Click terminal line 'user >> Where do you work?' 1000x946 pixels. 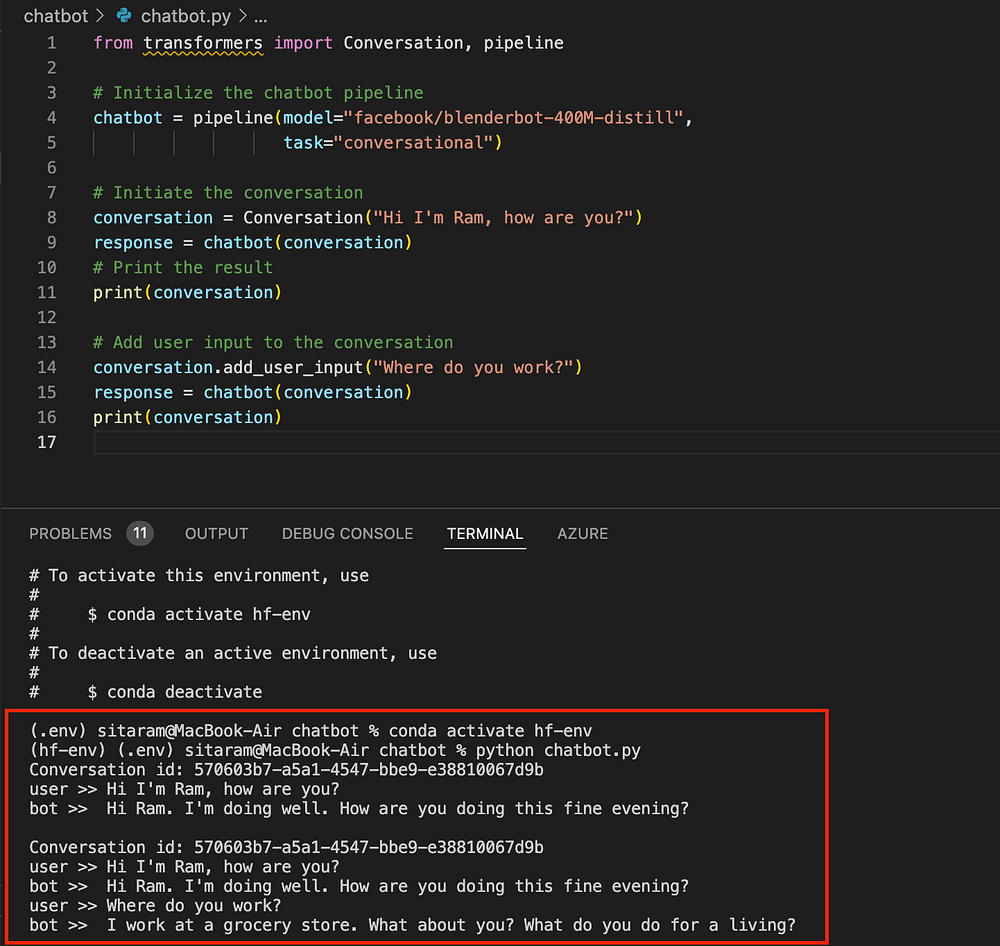tap(155, 906)
